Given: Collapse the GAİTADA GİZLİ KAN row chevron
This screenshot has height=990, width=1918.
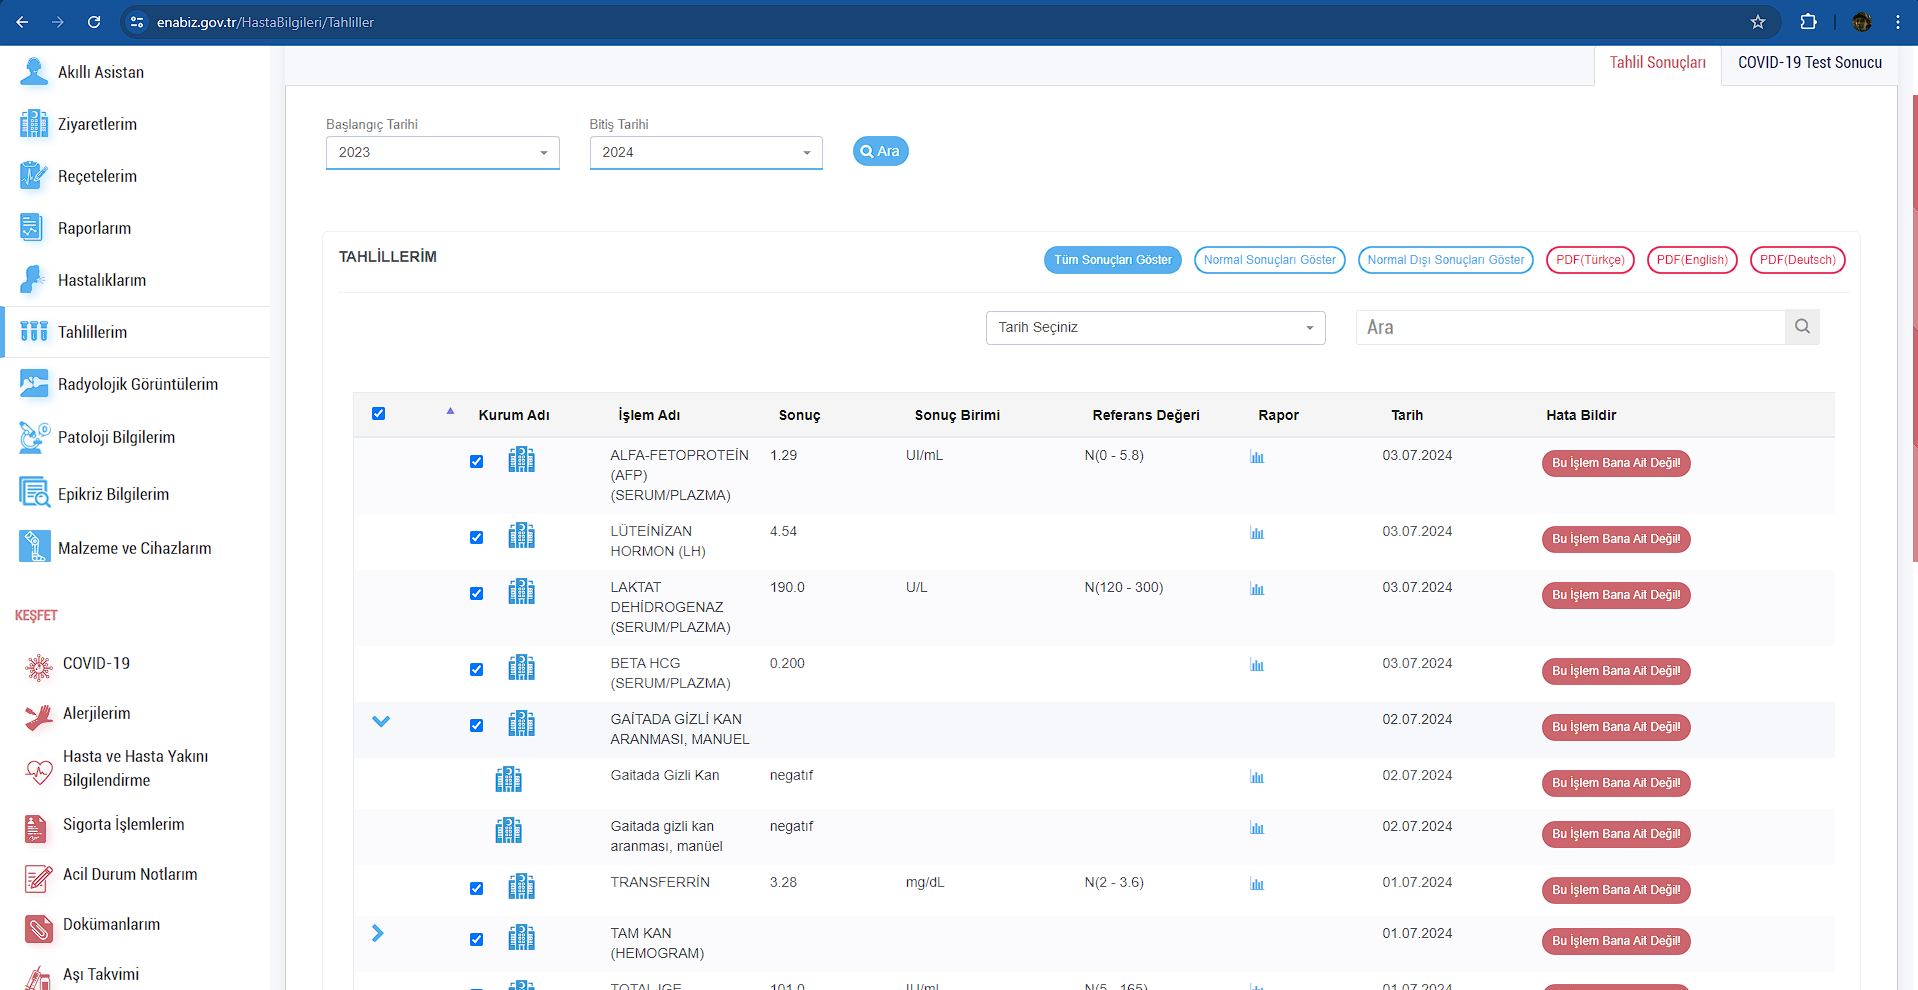Looking at the screenshot, I should tap(381, 721).
